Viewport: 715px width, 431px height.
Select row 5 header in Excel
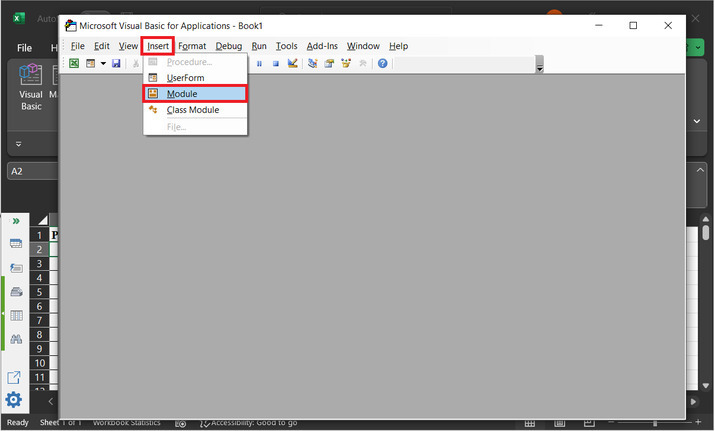(x=39, y=292)
